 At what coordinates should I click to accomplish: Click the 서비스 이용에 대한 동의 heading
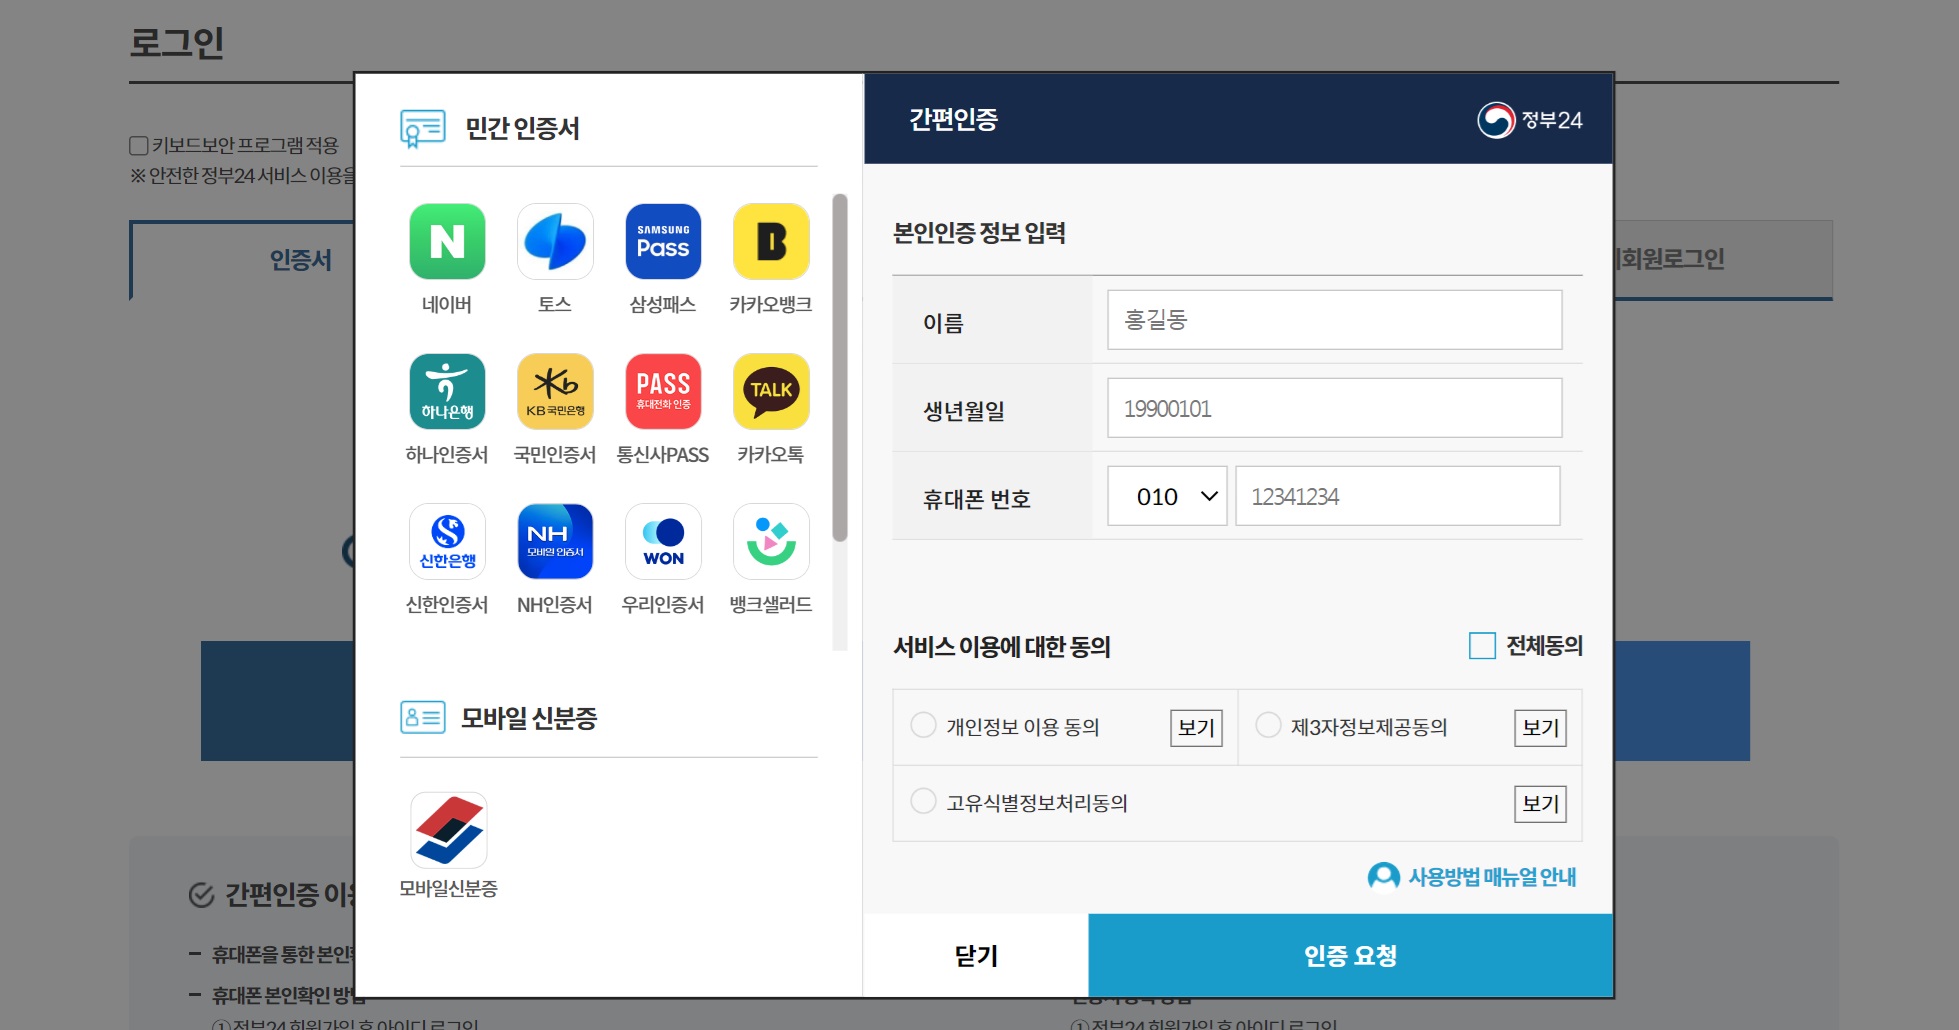[1001, 647]
